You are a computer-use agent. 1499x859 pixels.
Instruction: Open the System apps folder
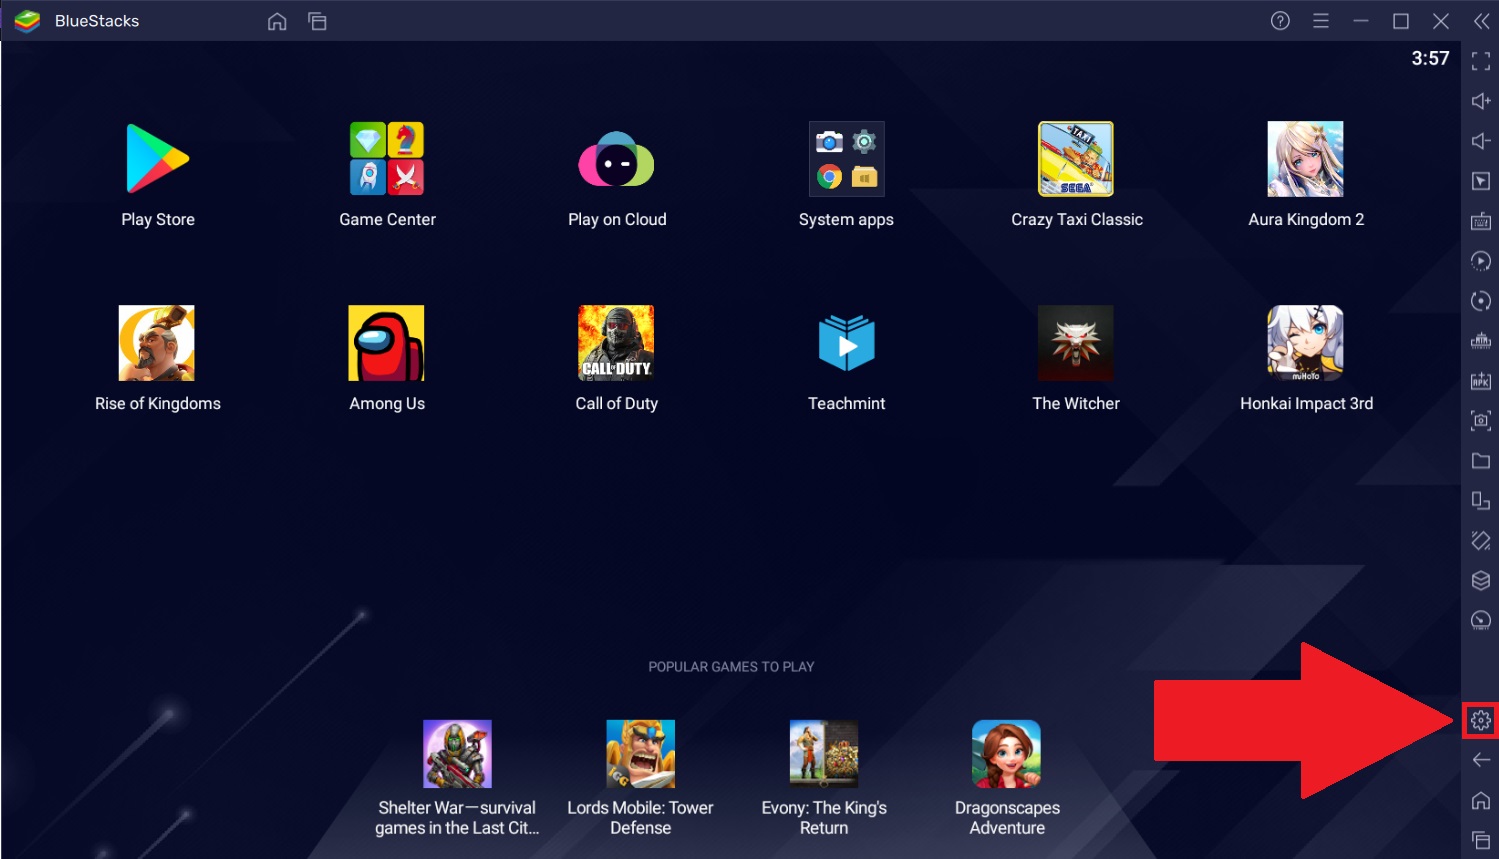pos(846,158)
